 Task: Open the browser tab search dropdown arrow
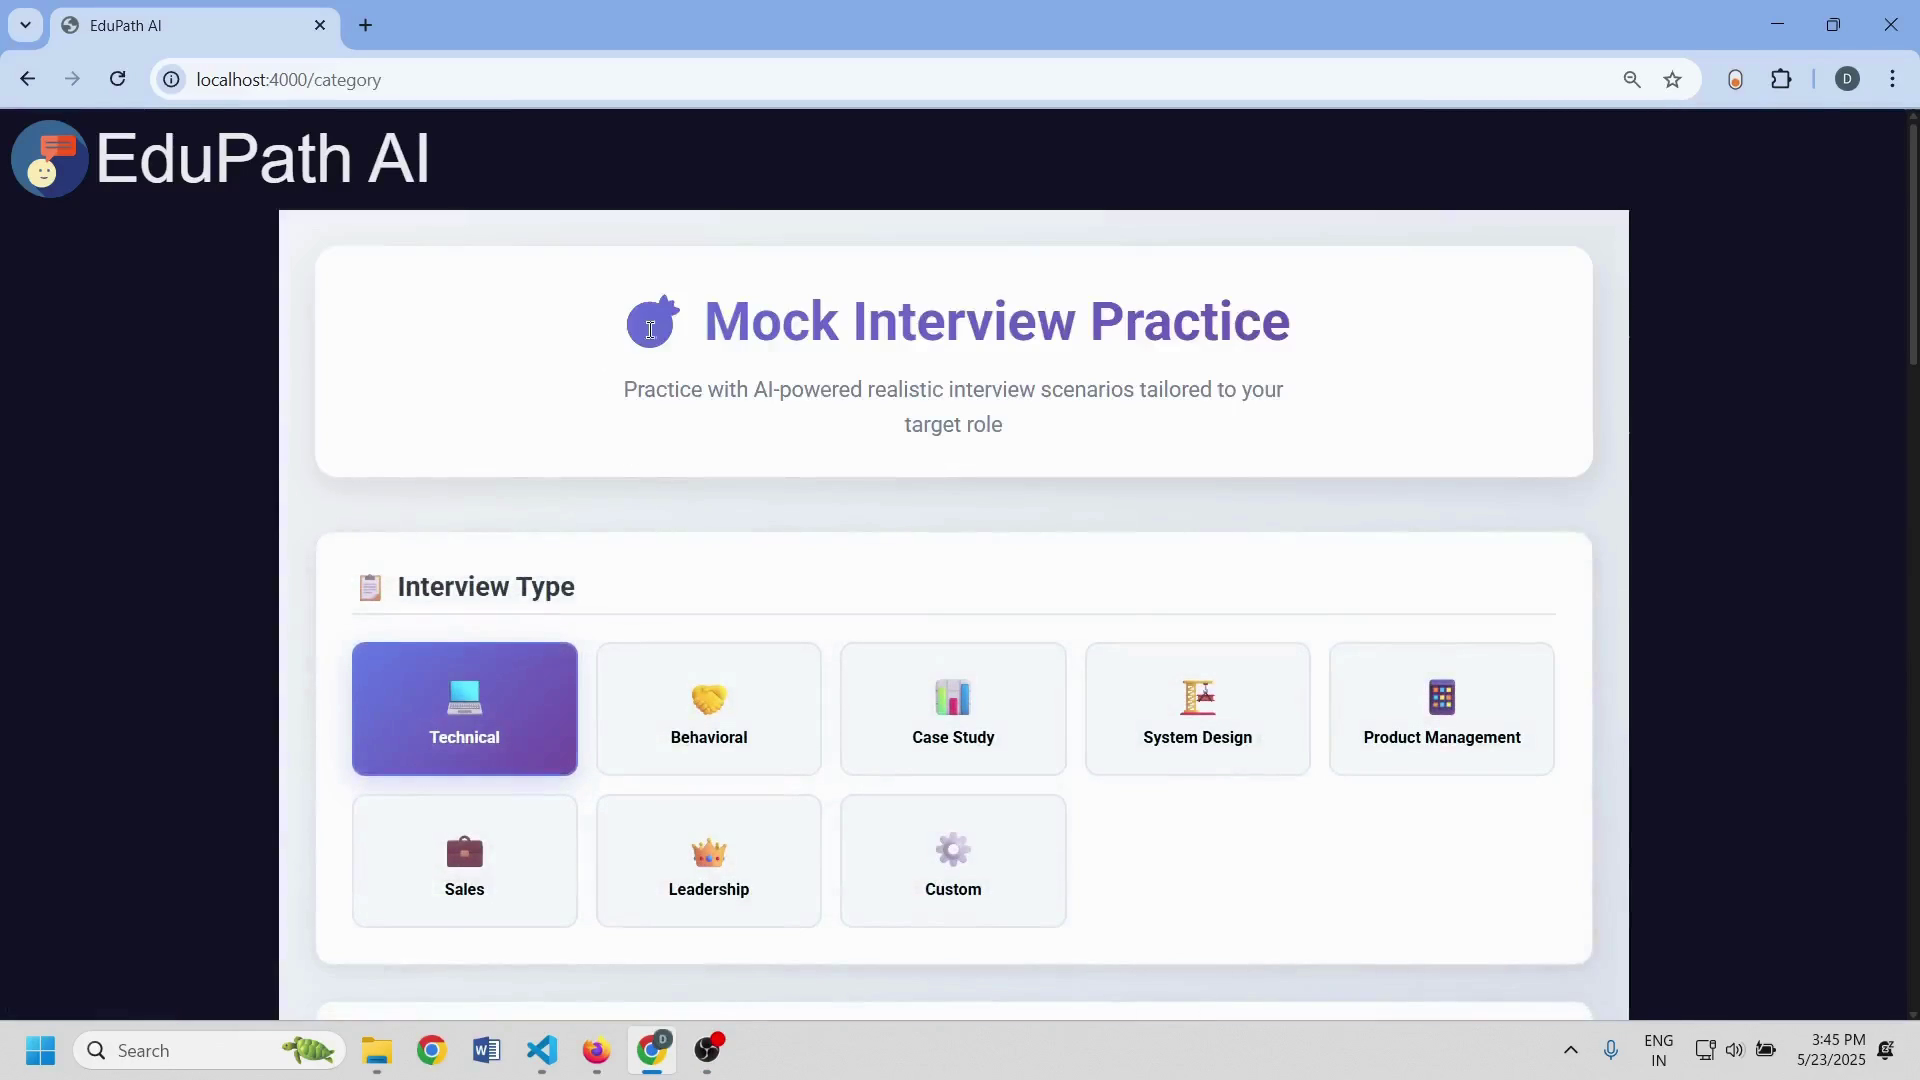click(25, 25)
